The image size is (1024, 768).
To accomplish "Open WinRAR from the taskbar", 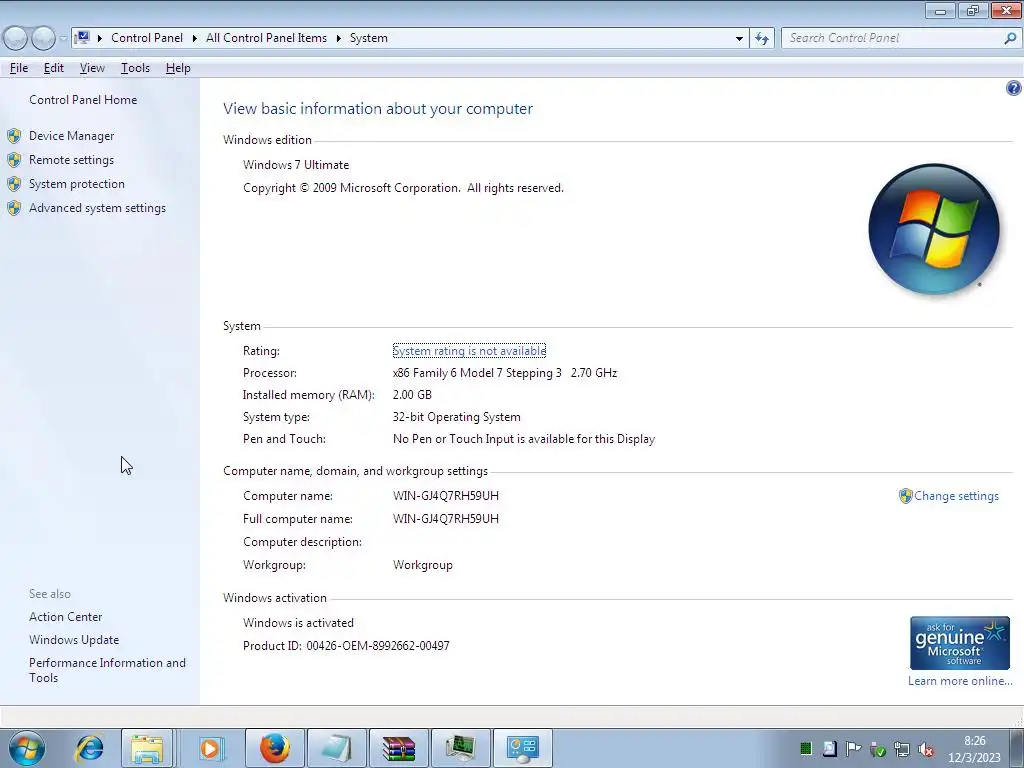I will [x=399, y=748].
